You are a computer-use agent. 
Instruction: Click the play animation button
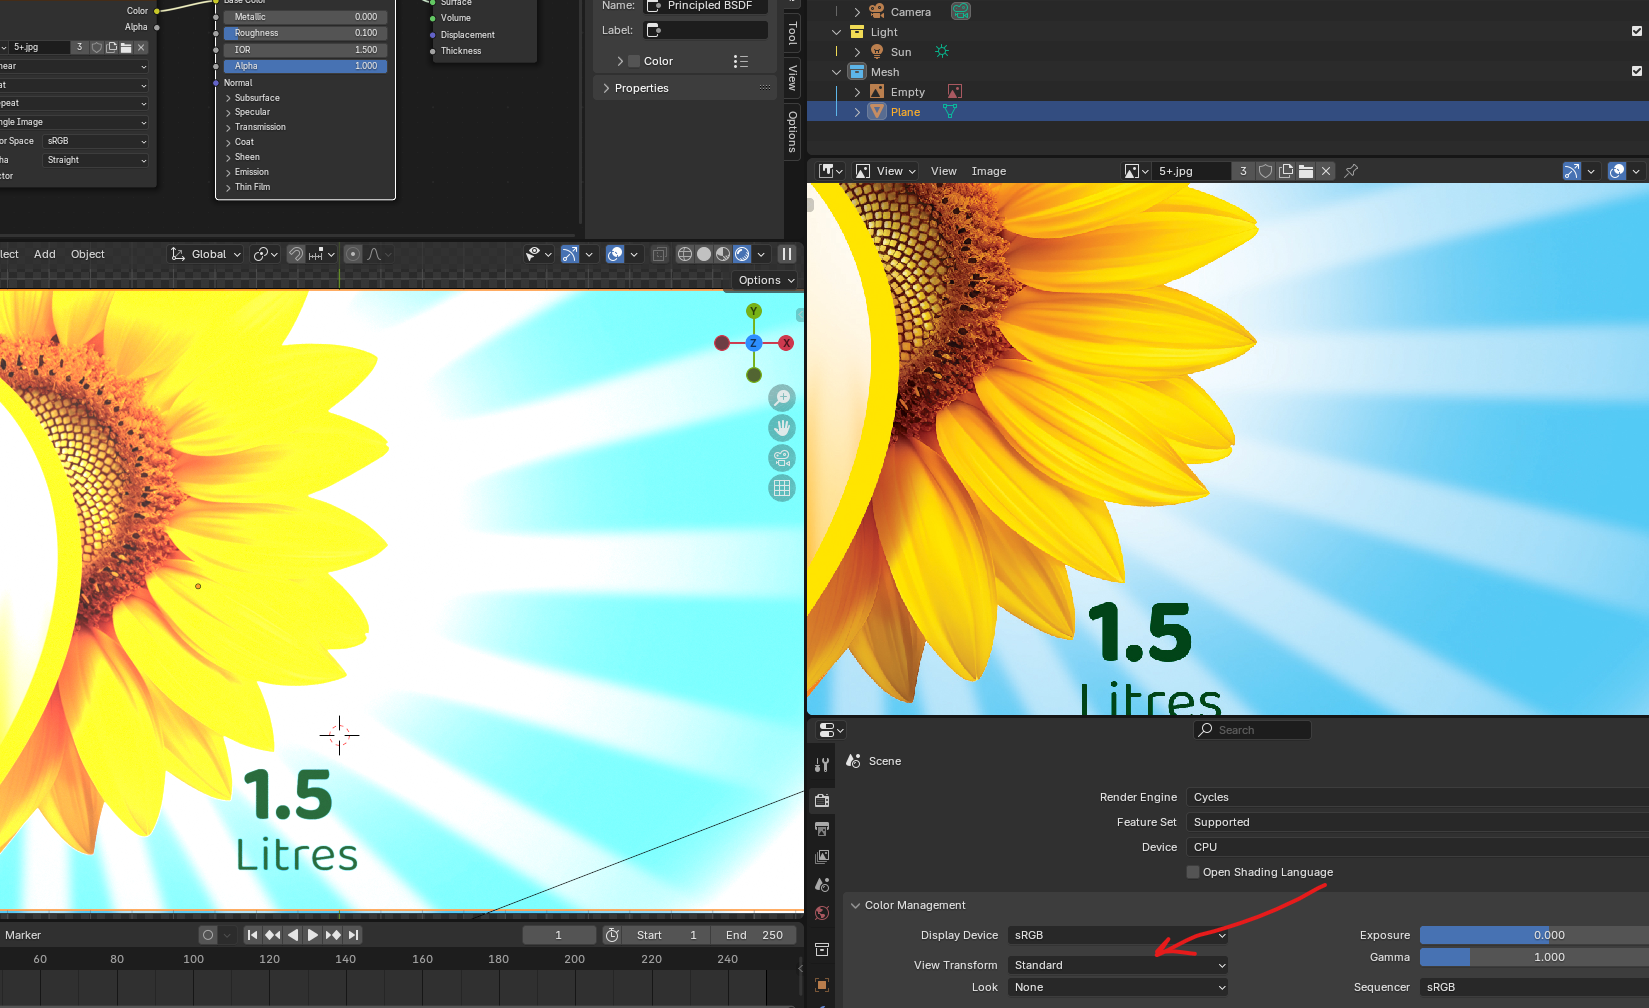coord(312,935)
